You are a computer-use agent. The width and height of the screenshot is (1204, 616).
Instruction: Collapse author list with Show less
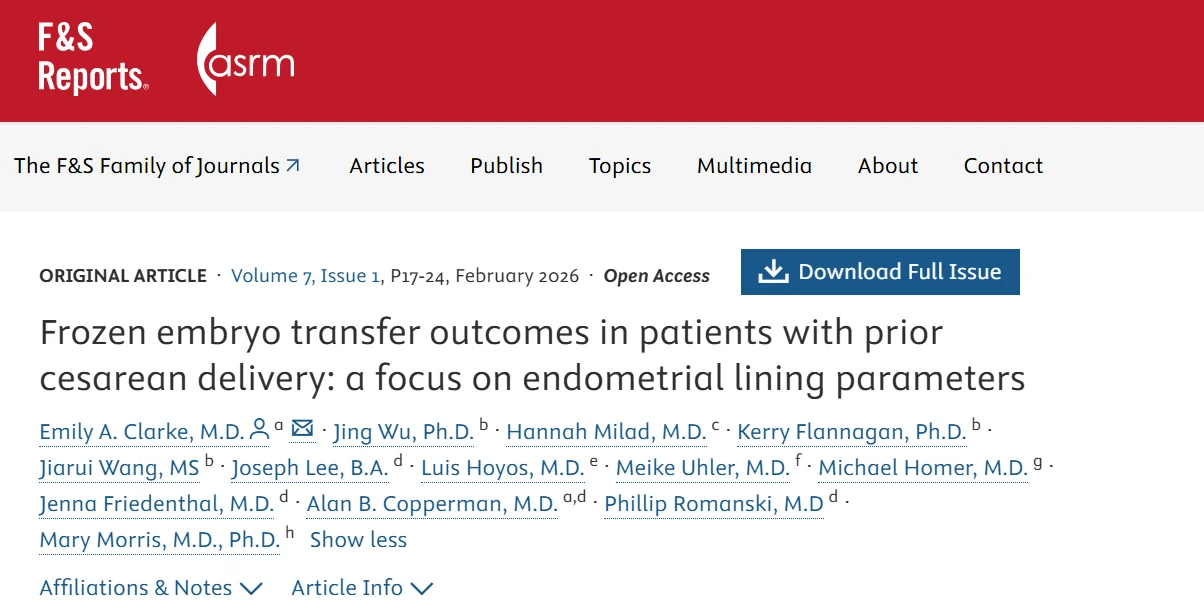(x=358, y=540)
